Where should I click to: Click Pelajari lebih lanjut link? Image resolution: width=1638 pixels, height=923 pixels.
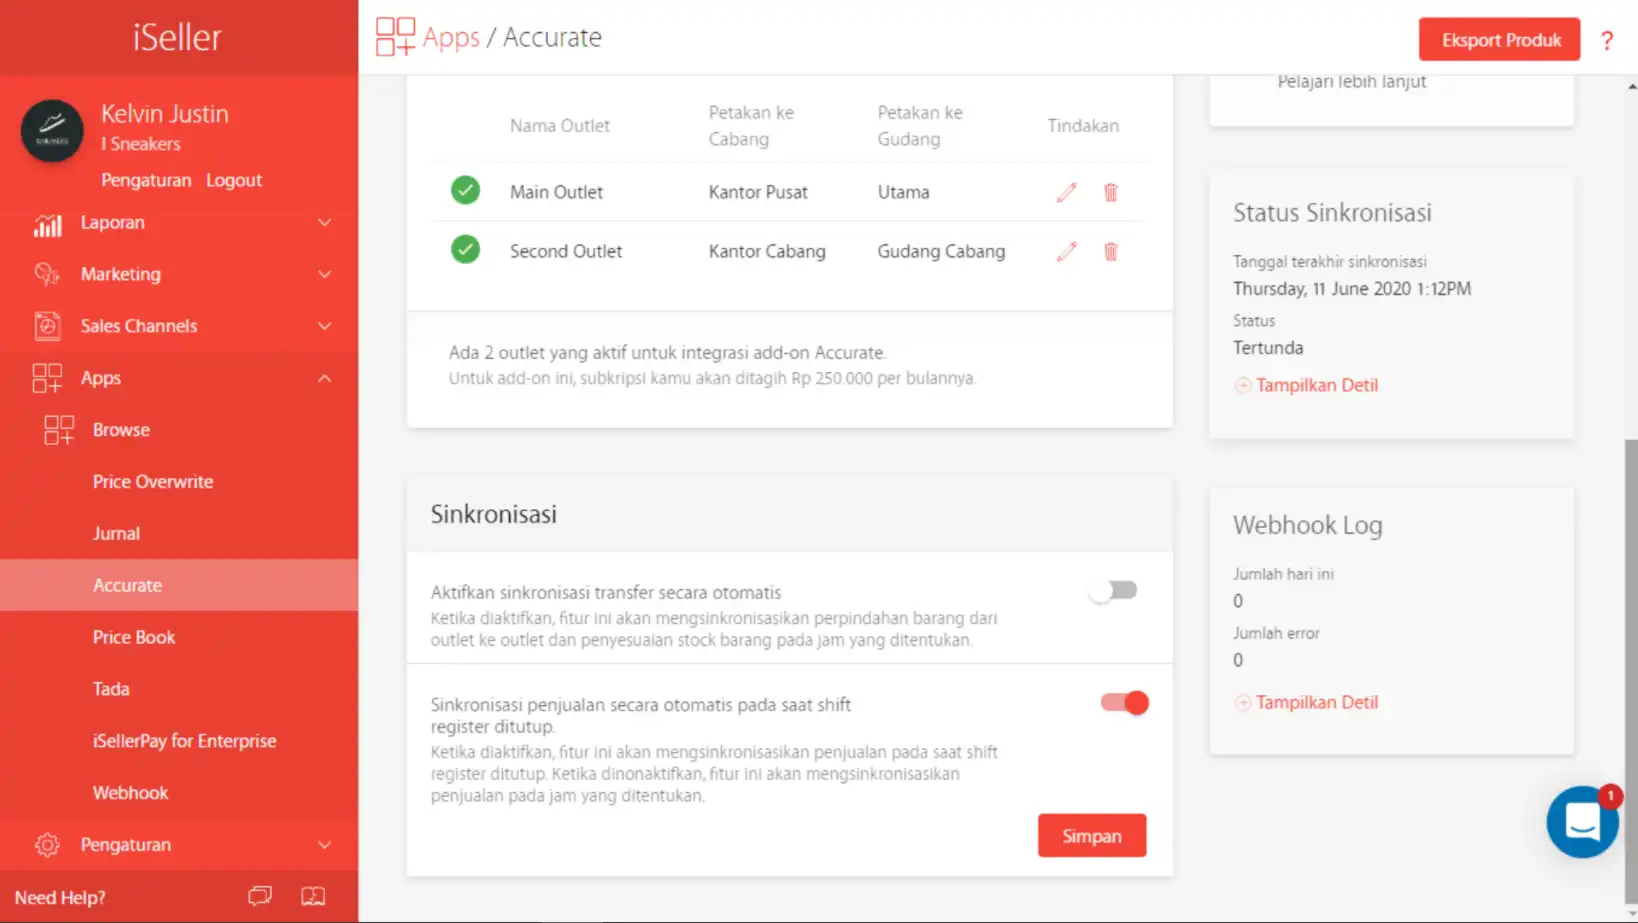[1351, 82]
